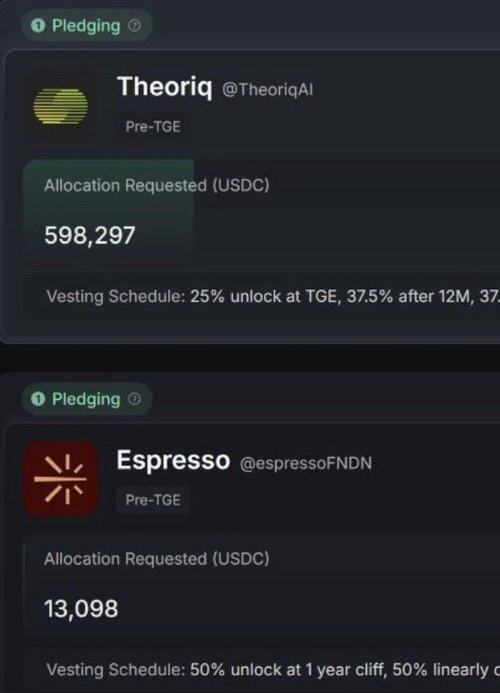
Task: Click the Theoriq project title
Action: 164,87
